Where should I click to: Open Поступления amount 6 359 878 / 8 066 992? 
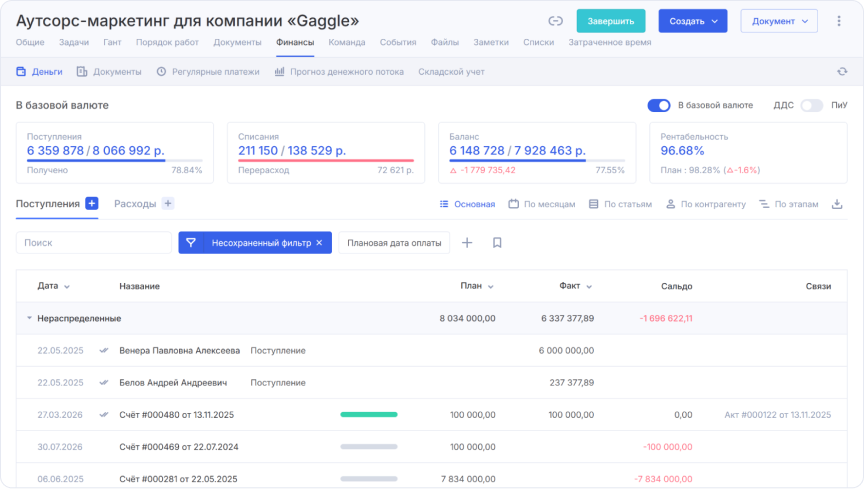[x=95, y=151]
